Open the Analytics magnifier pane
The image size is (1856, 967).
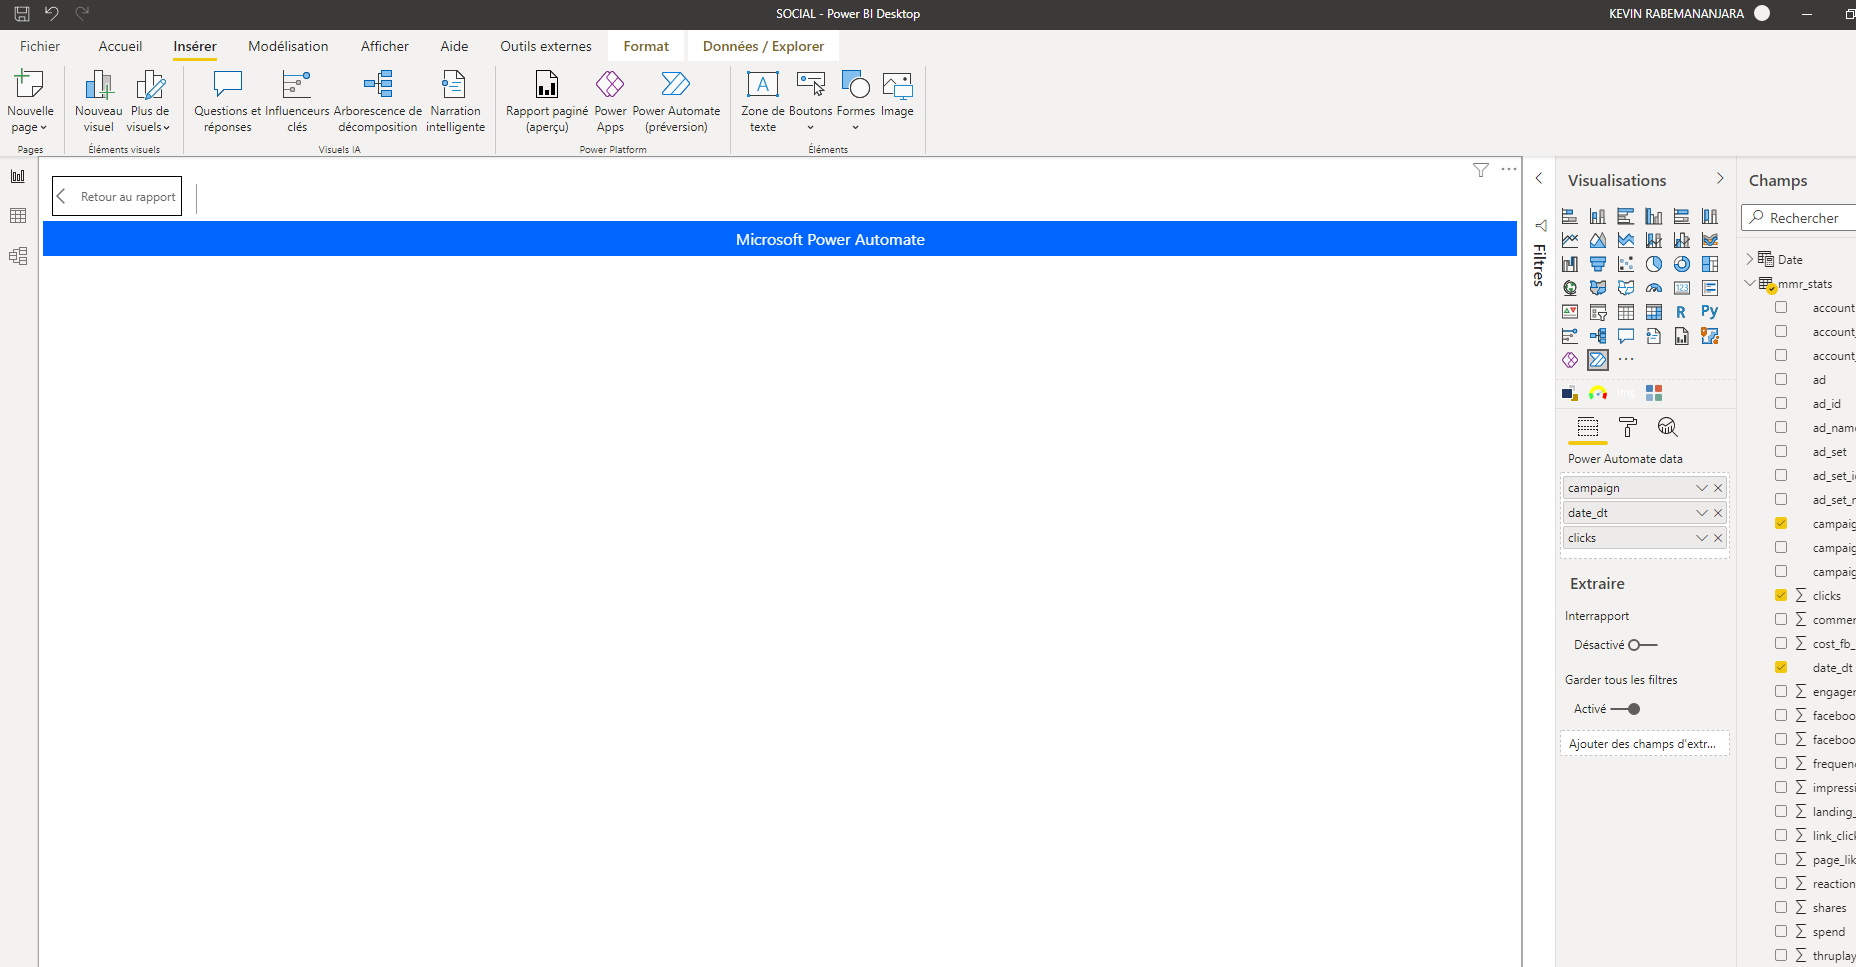(1667, 427)
